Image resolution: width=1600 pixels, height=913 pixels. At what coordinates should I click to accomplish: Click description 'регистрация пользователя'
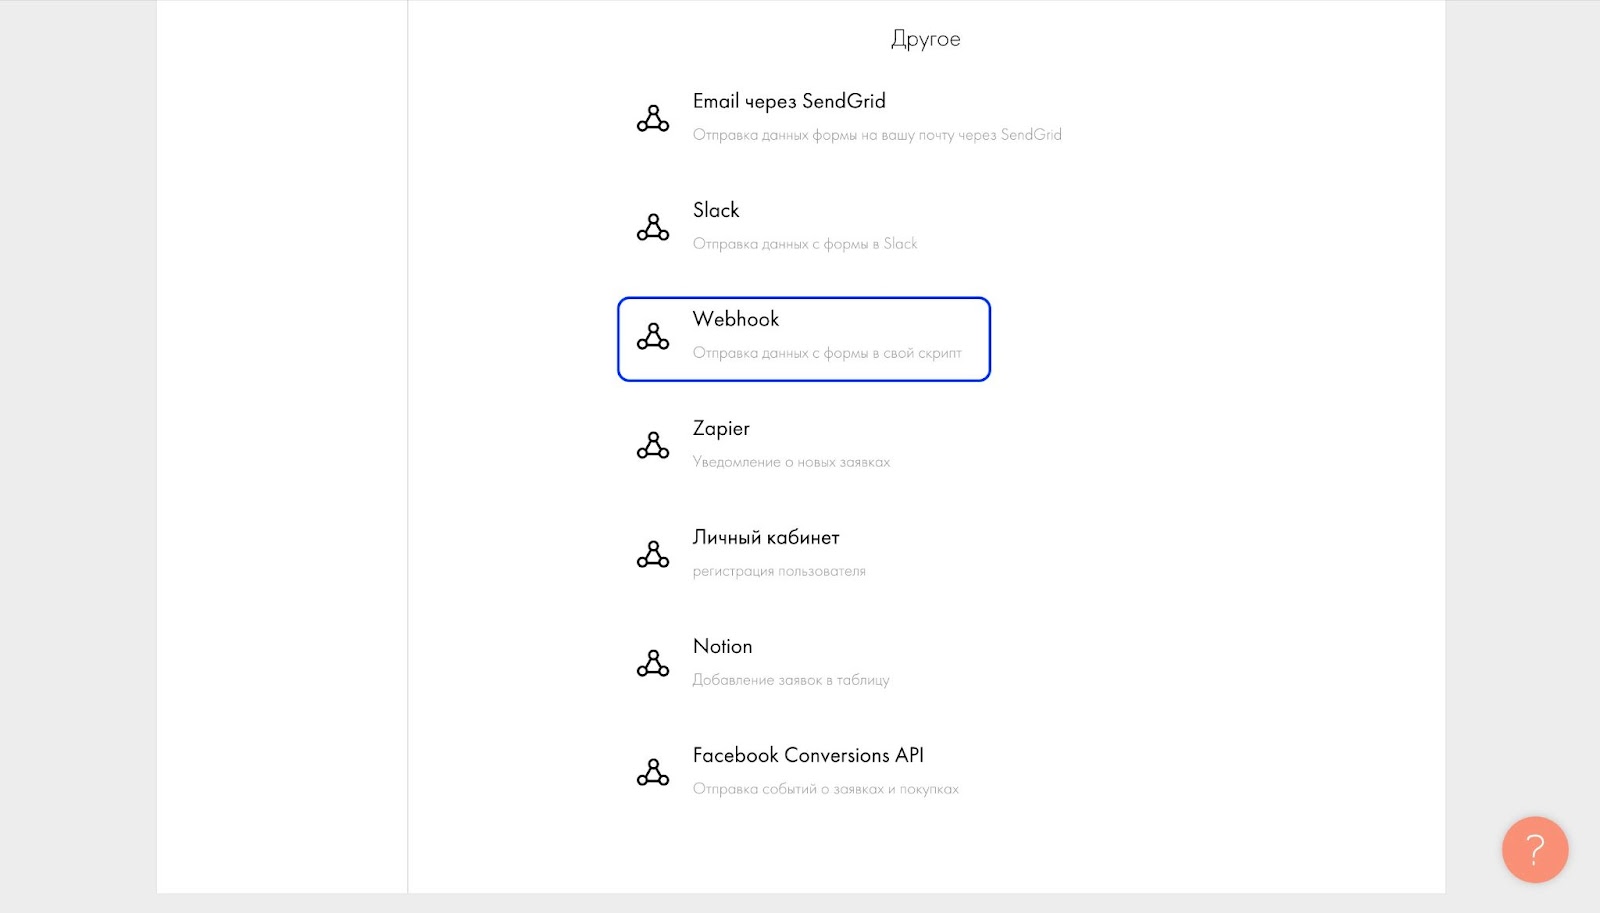779,571
